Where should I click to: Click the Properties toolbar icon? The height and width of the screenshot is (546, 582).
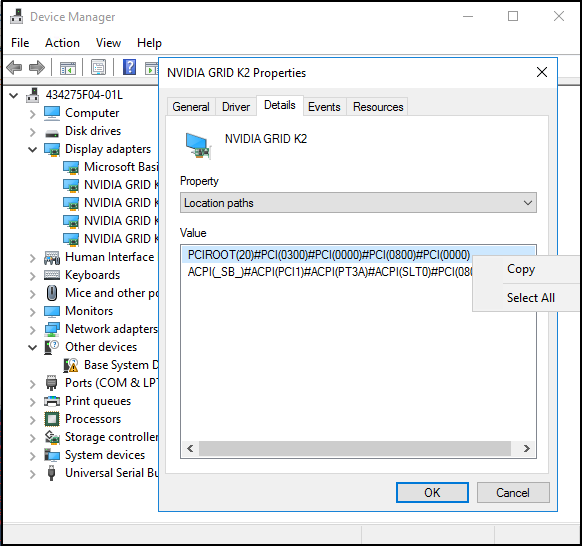point(98,68)
